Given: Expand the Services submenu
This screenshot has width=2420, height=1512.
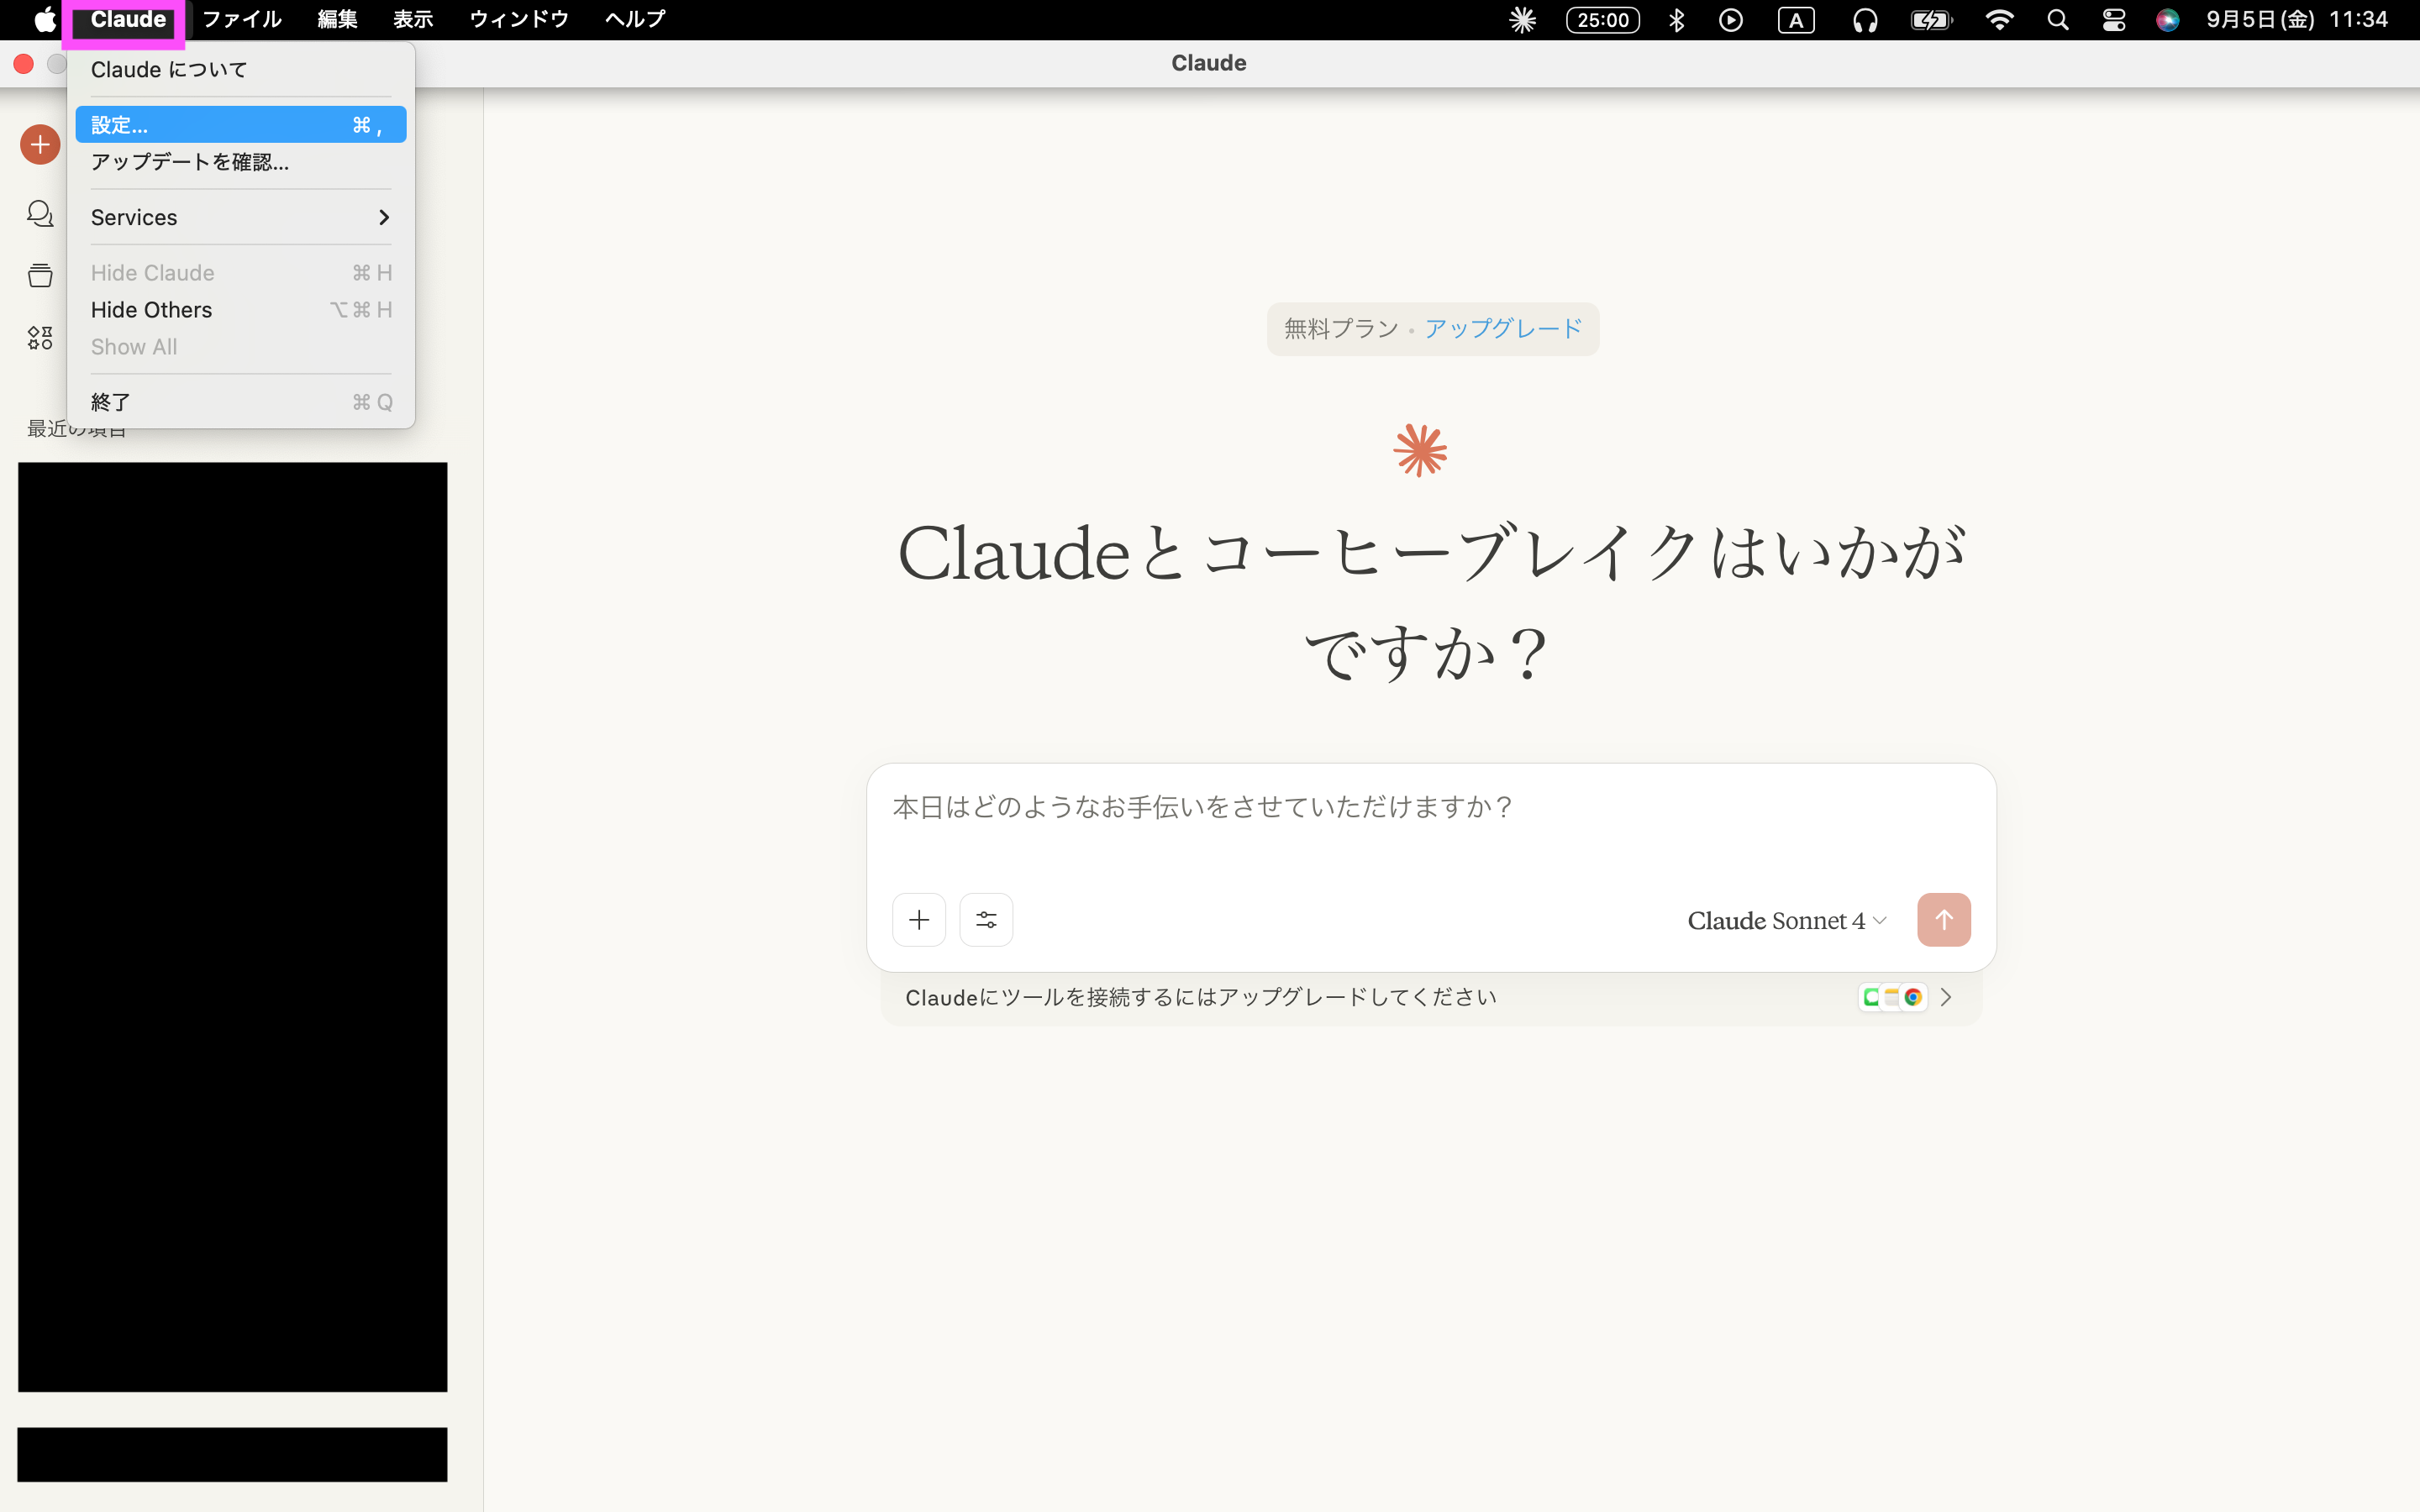Looking at the screenshot, I should 240,217.
